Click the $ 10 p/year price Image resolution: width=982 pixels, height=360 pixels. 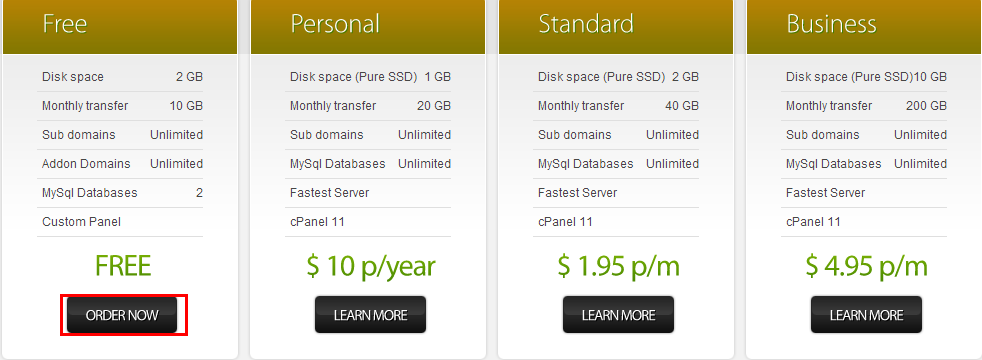[371, 267]
